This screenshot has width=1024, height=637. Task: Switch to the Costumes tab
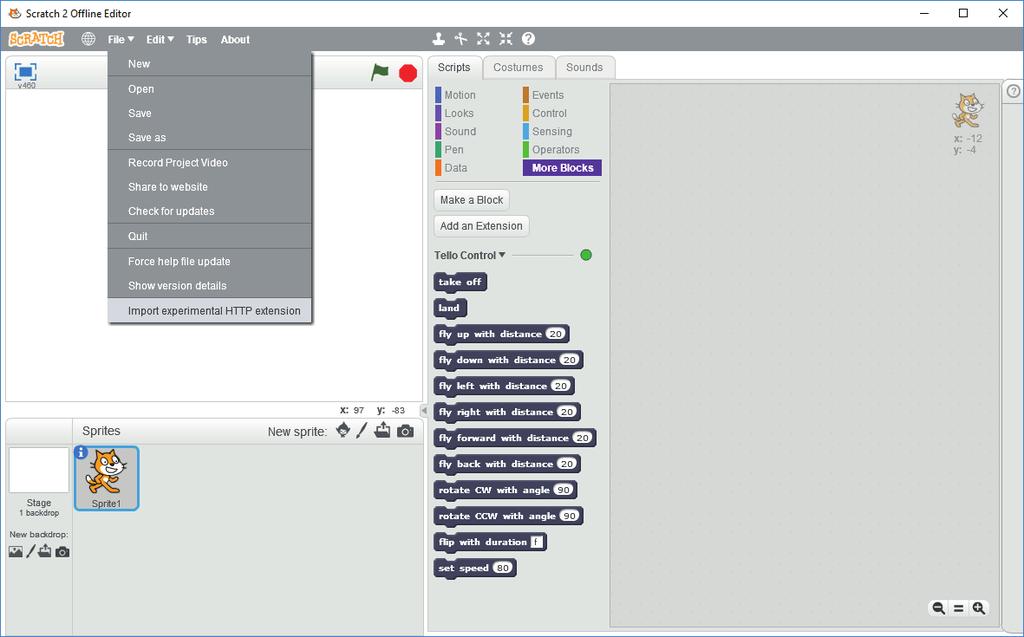[x=518, y=67]
